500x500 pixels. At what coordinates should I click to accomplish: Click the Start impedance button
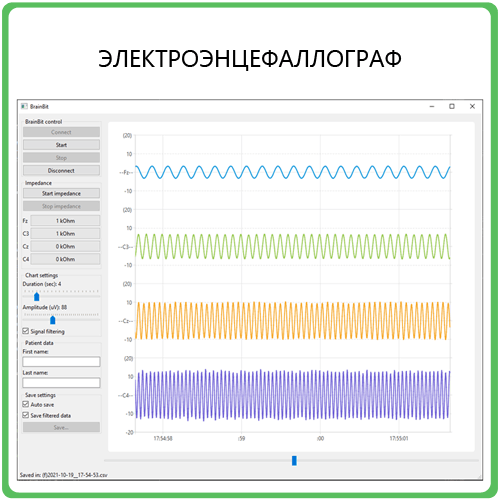[x=61, y=193]
